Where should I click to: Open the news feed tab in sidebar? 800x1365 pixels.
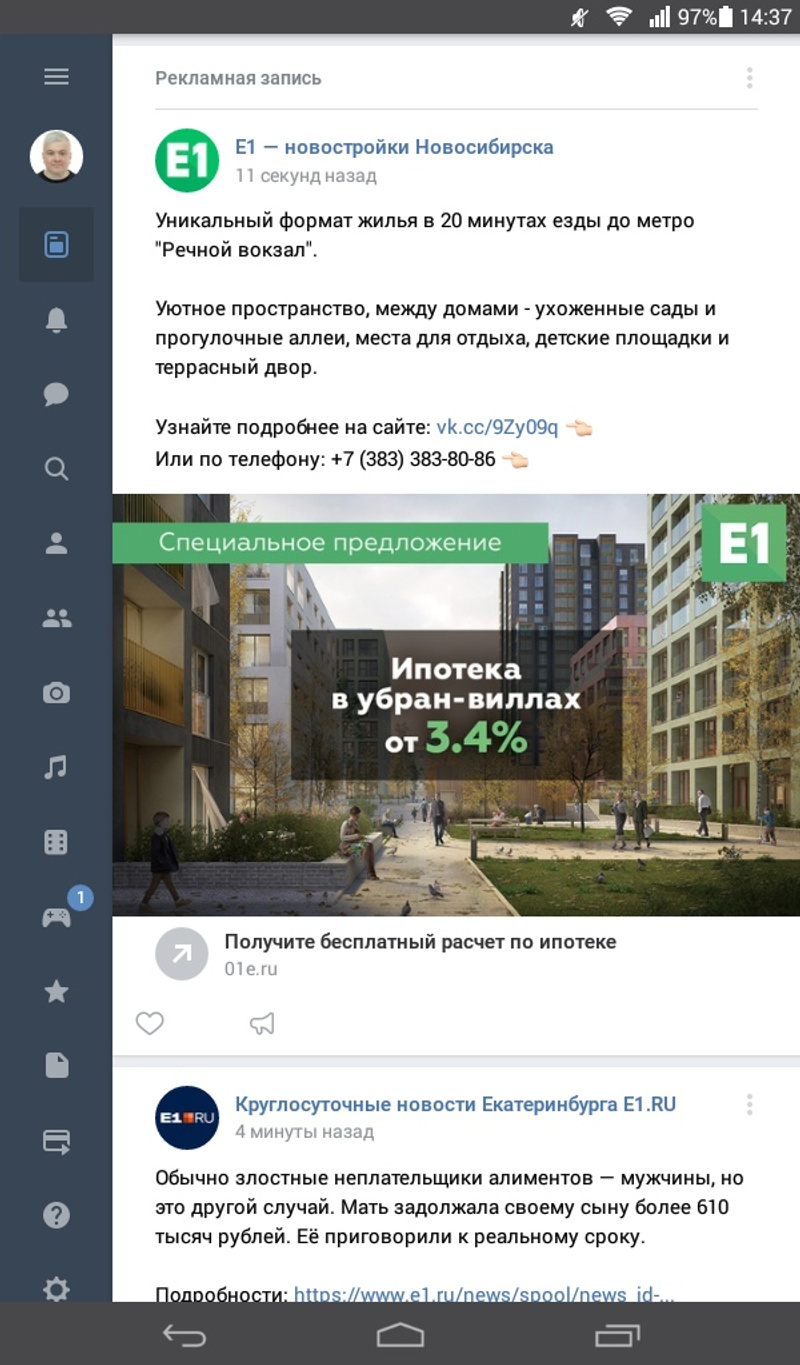56,244
